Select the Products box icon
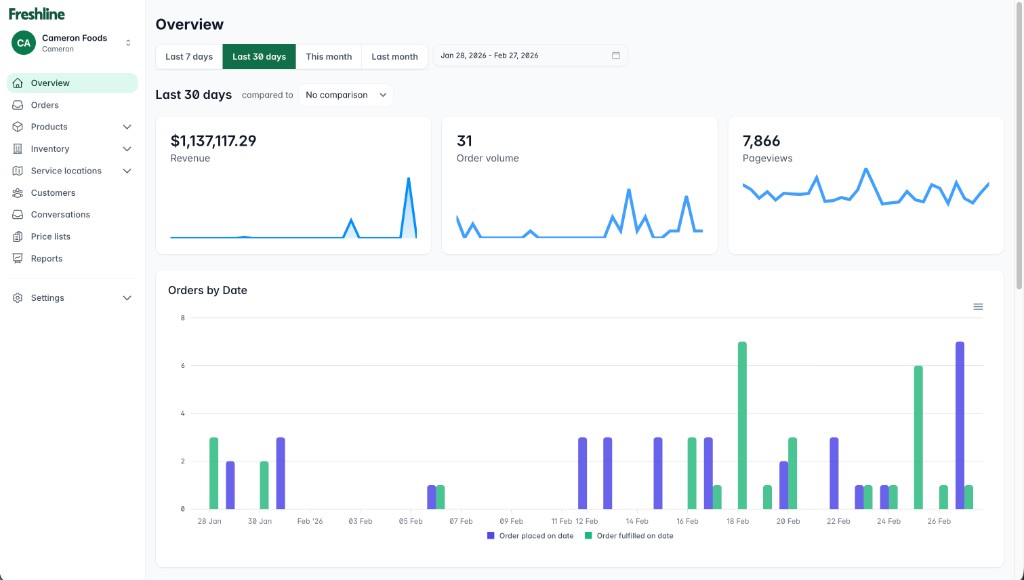 [18, 127]
